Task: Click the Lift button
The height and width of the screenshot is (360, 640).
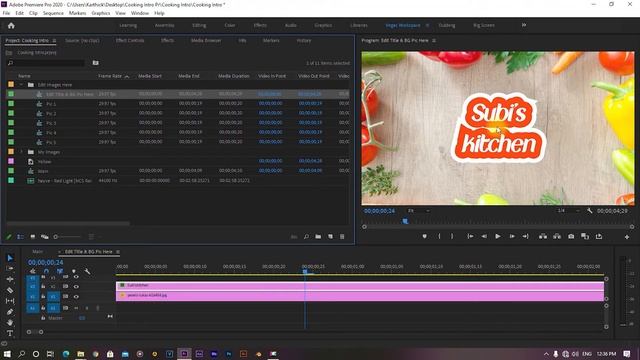Action: tap(543, 236)
